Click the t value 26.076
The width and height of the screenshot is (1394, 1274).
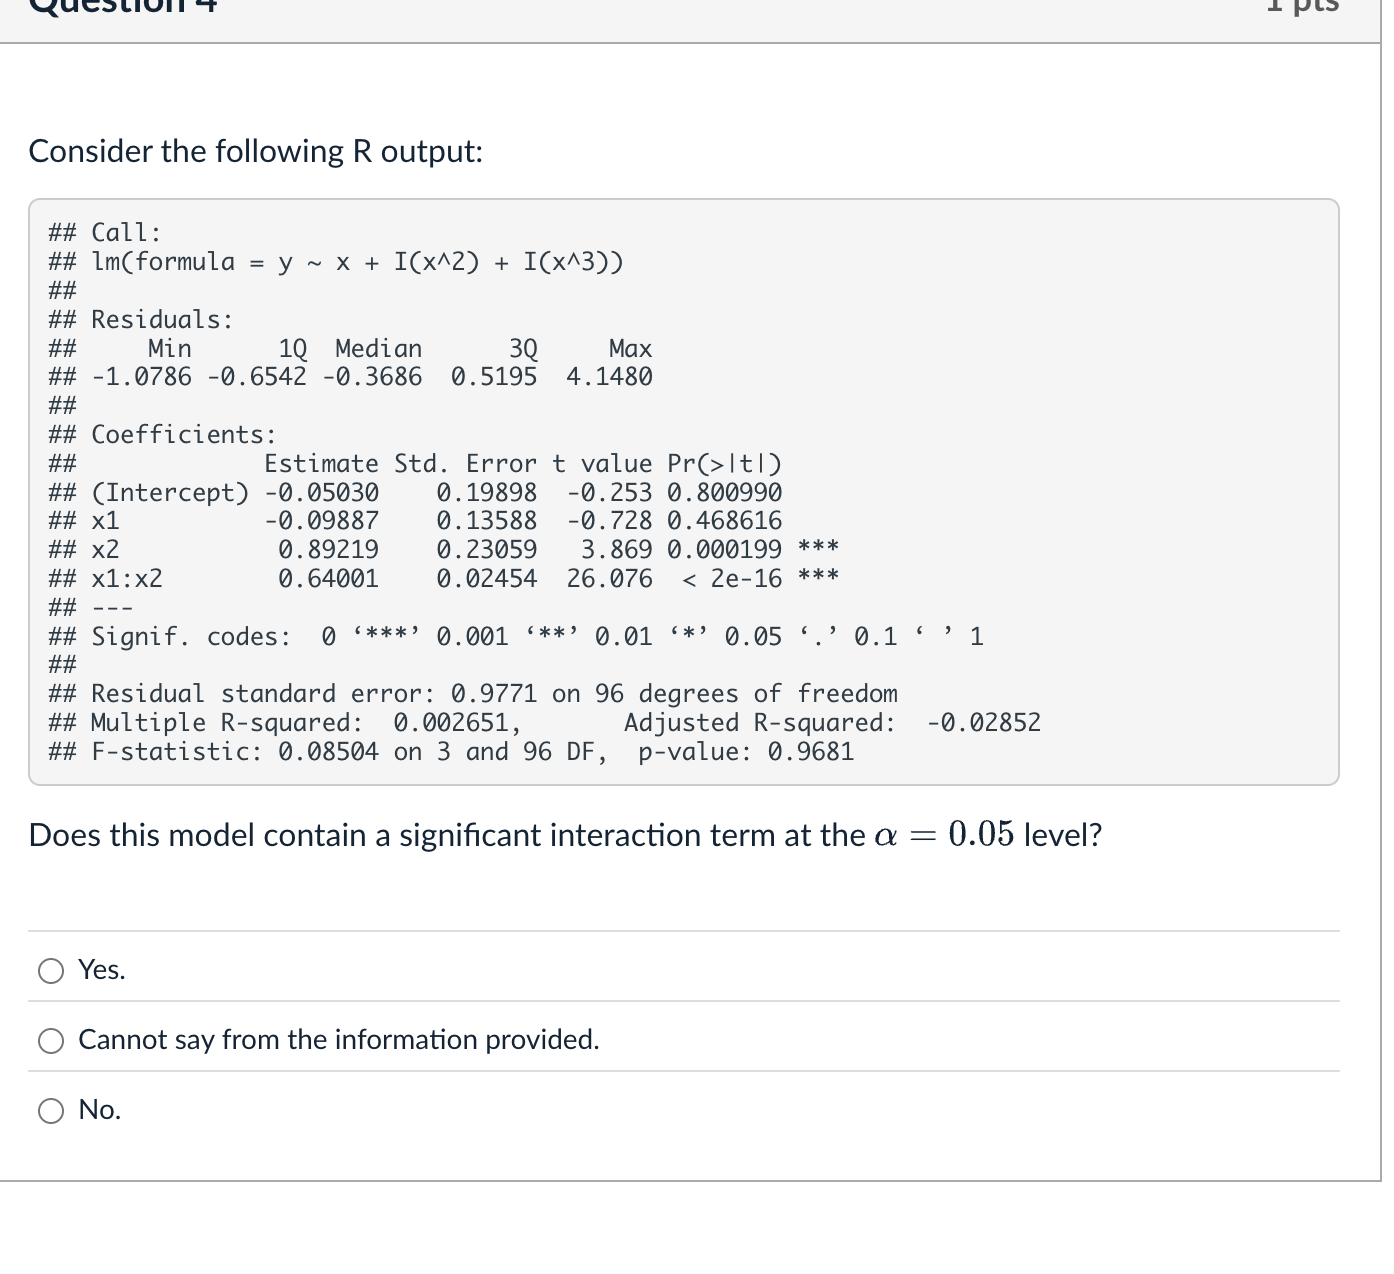pyautogui.click(x=609, y=579)
